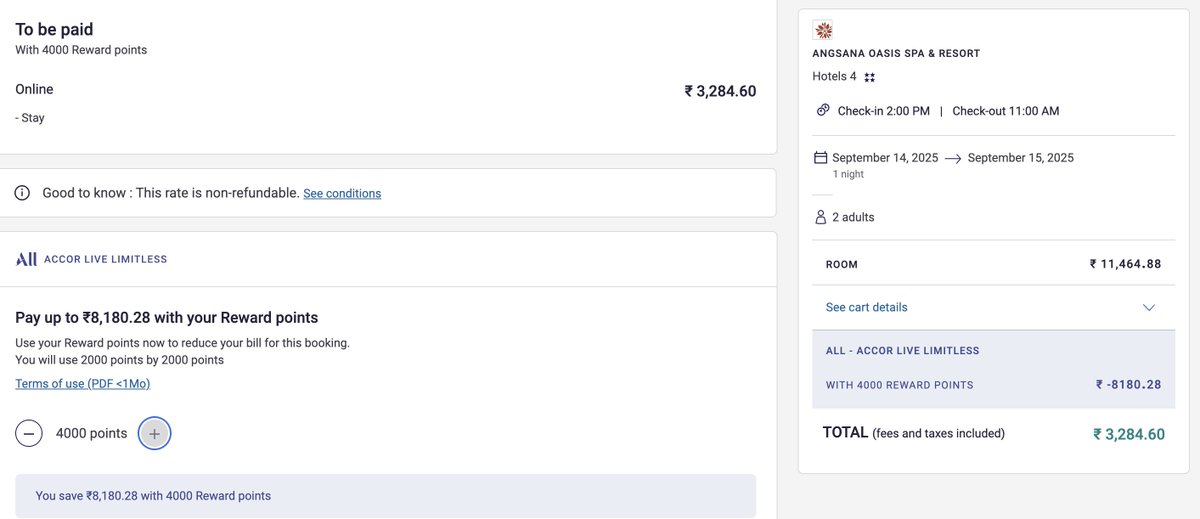This screenshot has height=519, width=1200.
Task: Click the calendar icon by September 14
Action: 821,158
